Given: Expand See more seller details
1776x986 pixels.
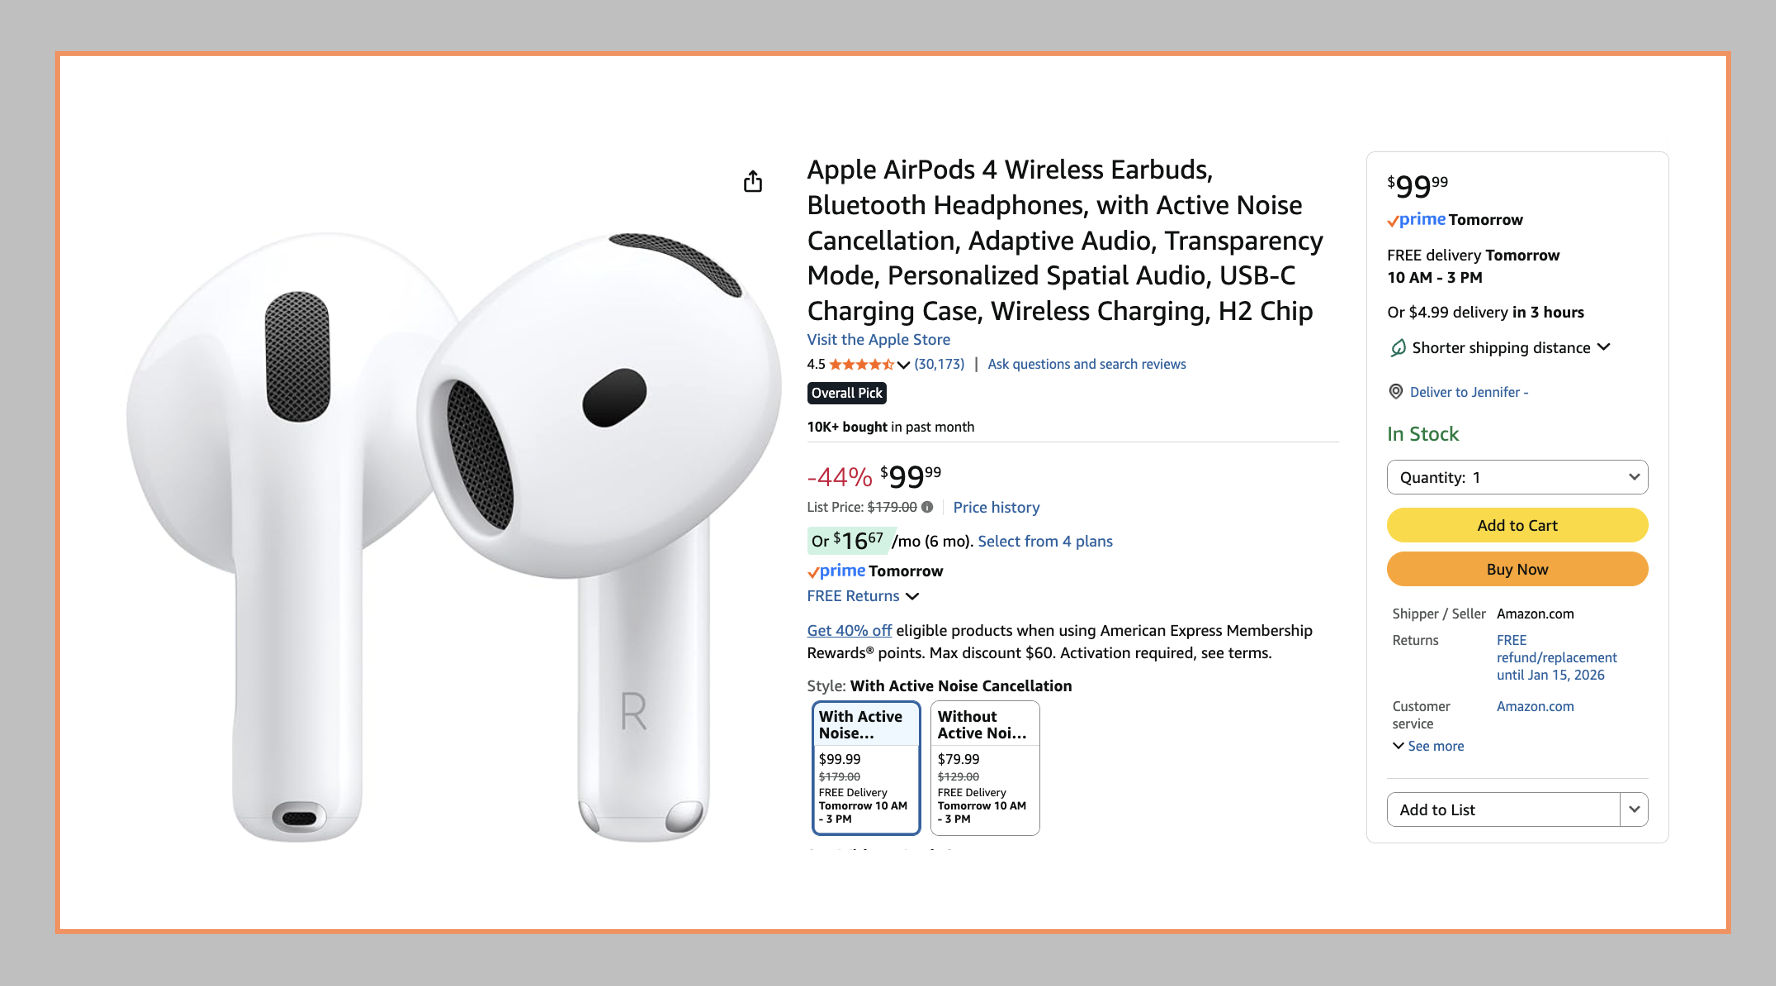Looking at the screenshot, I should click(x=1428, y=746).
